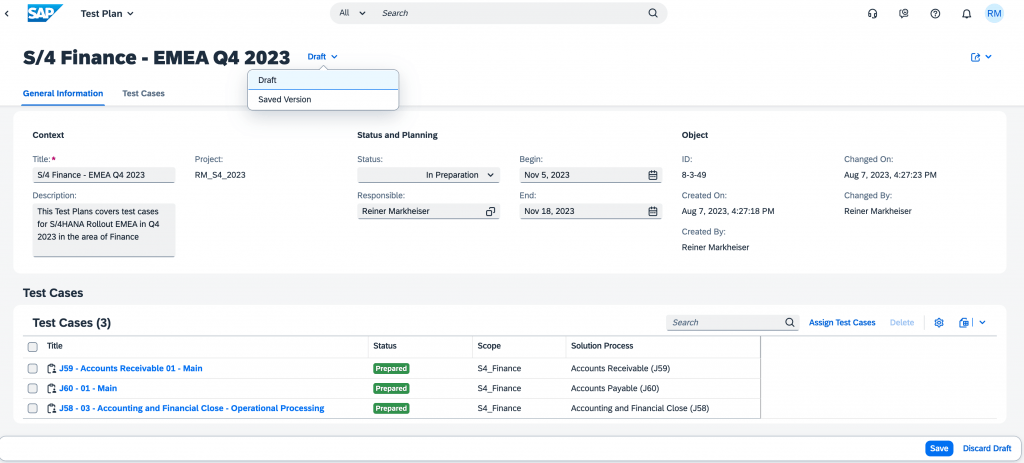1024x463 pixels.
Task: Click the Save button
Action: tap(939, 449)
